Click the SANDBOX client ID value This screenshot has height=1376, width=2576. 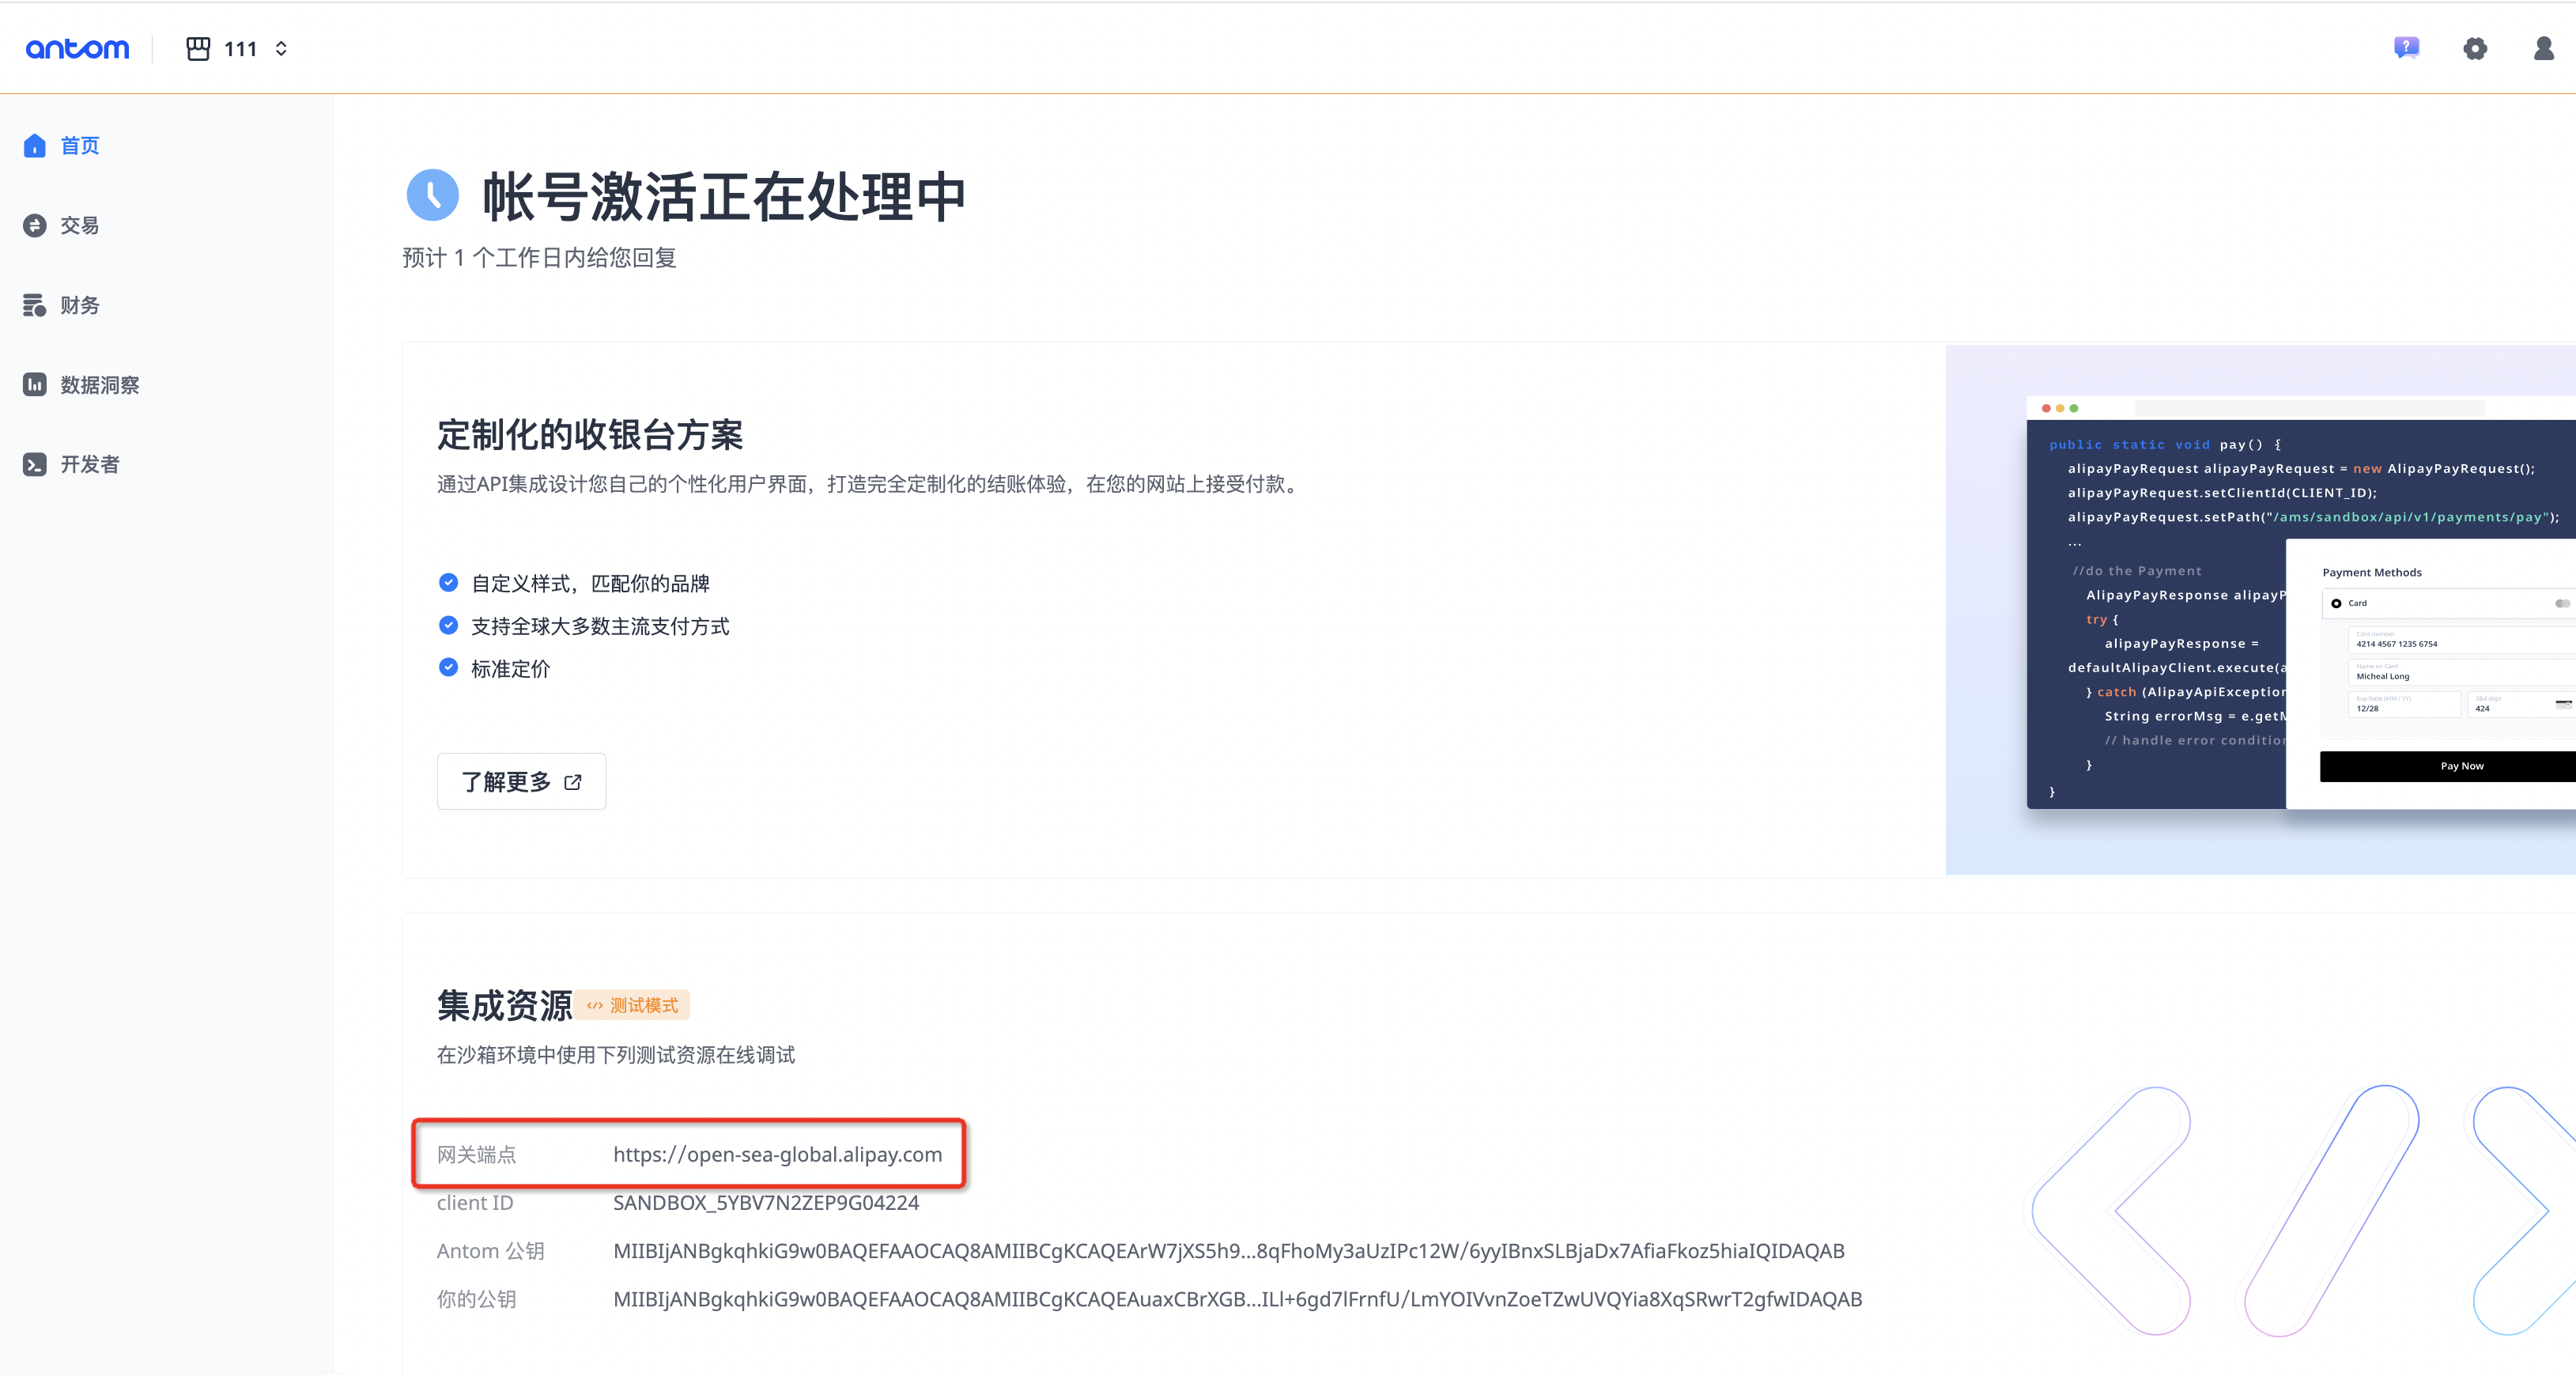coord(765,1203)
